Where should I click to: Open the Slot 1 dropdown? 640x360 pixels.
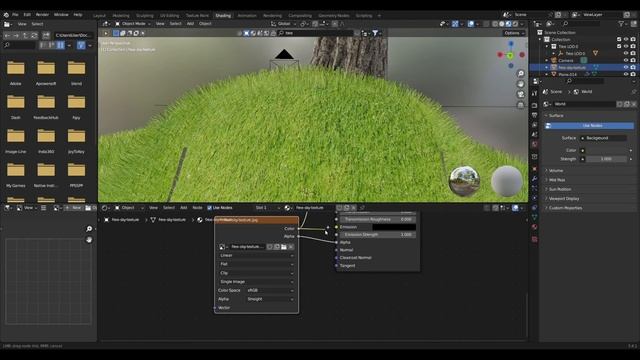pyautogui.click(x=268, y=208)
